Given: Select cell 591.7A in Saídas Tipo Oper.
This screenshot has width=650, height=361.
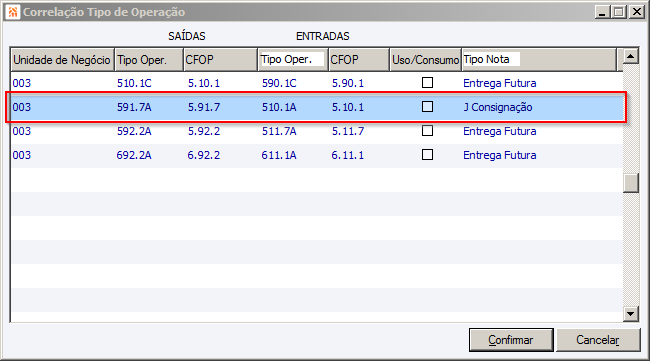Looking at the screenshot, I should [134, 107].
